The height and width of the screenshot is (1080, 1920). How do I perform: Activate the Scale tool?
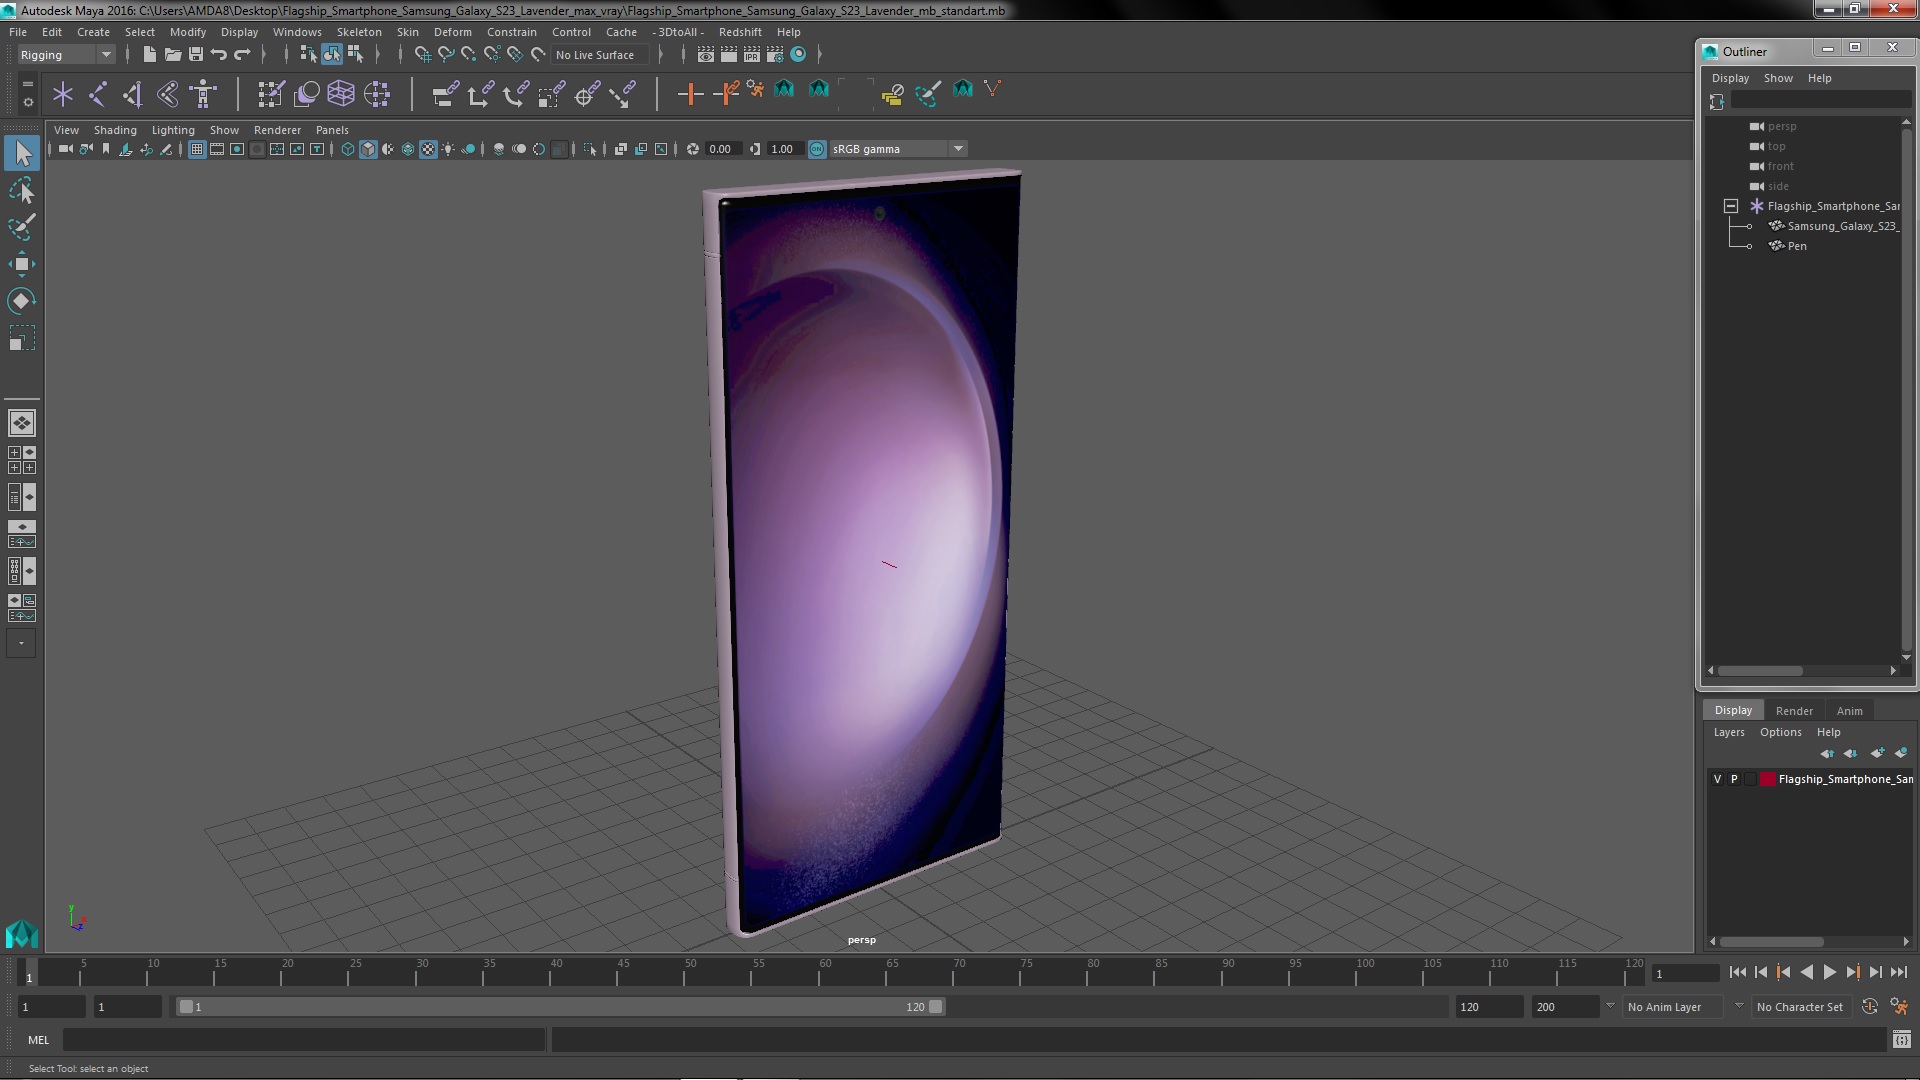point(22,338)
